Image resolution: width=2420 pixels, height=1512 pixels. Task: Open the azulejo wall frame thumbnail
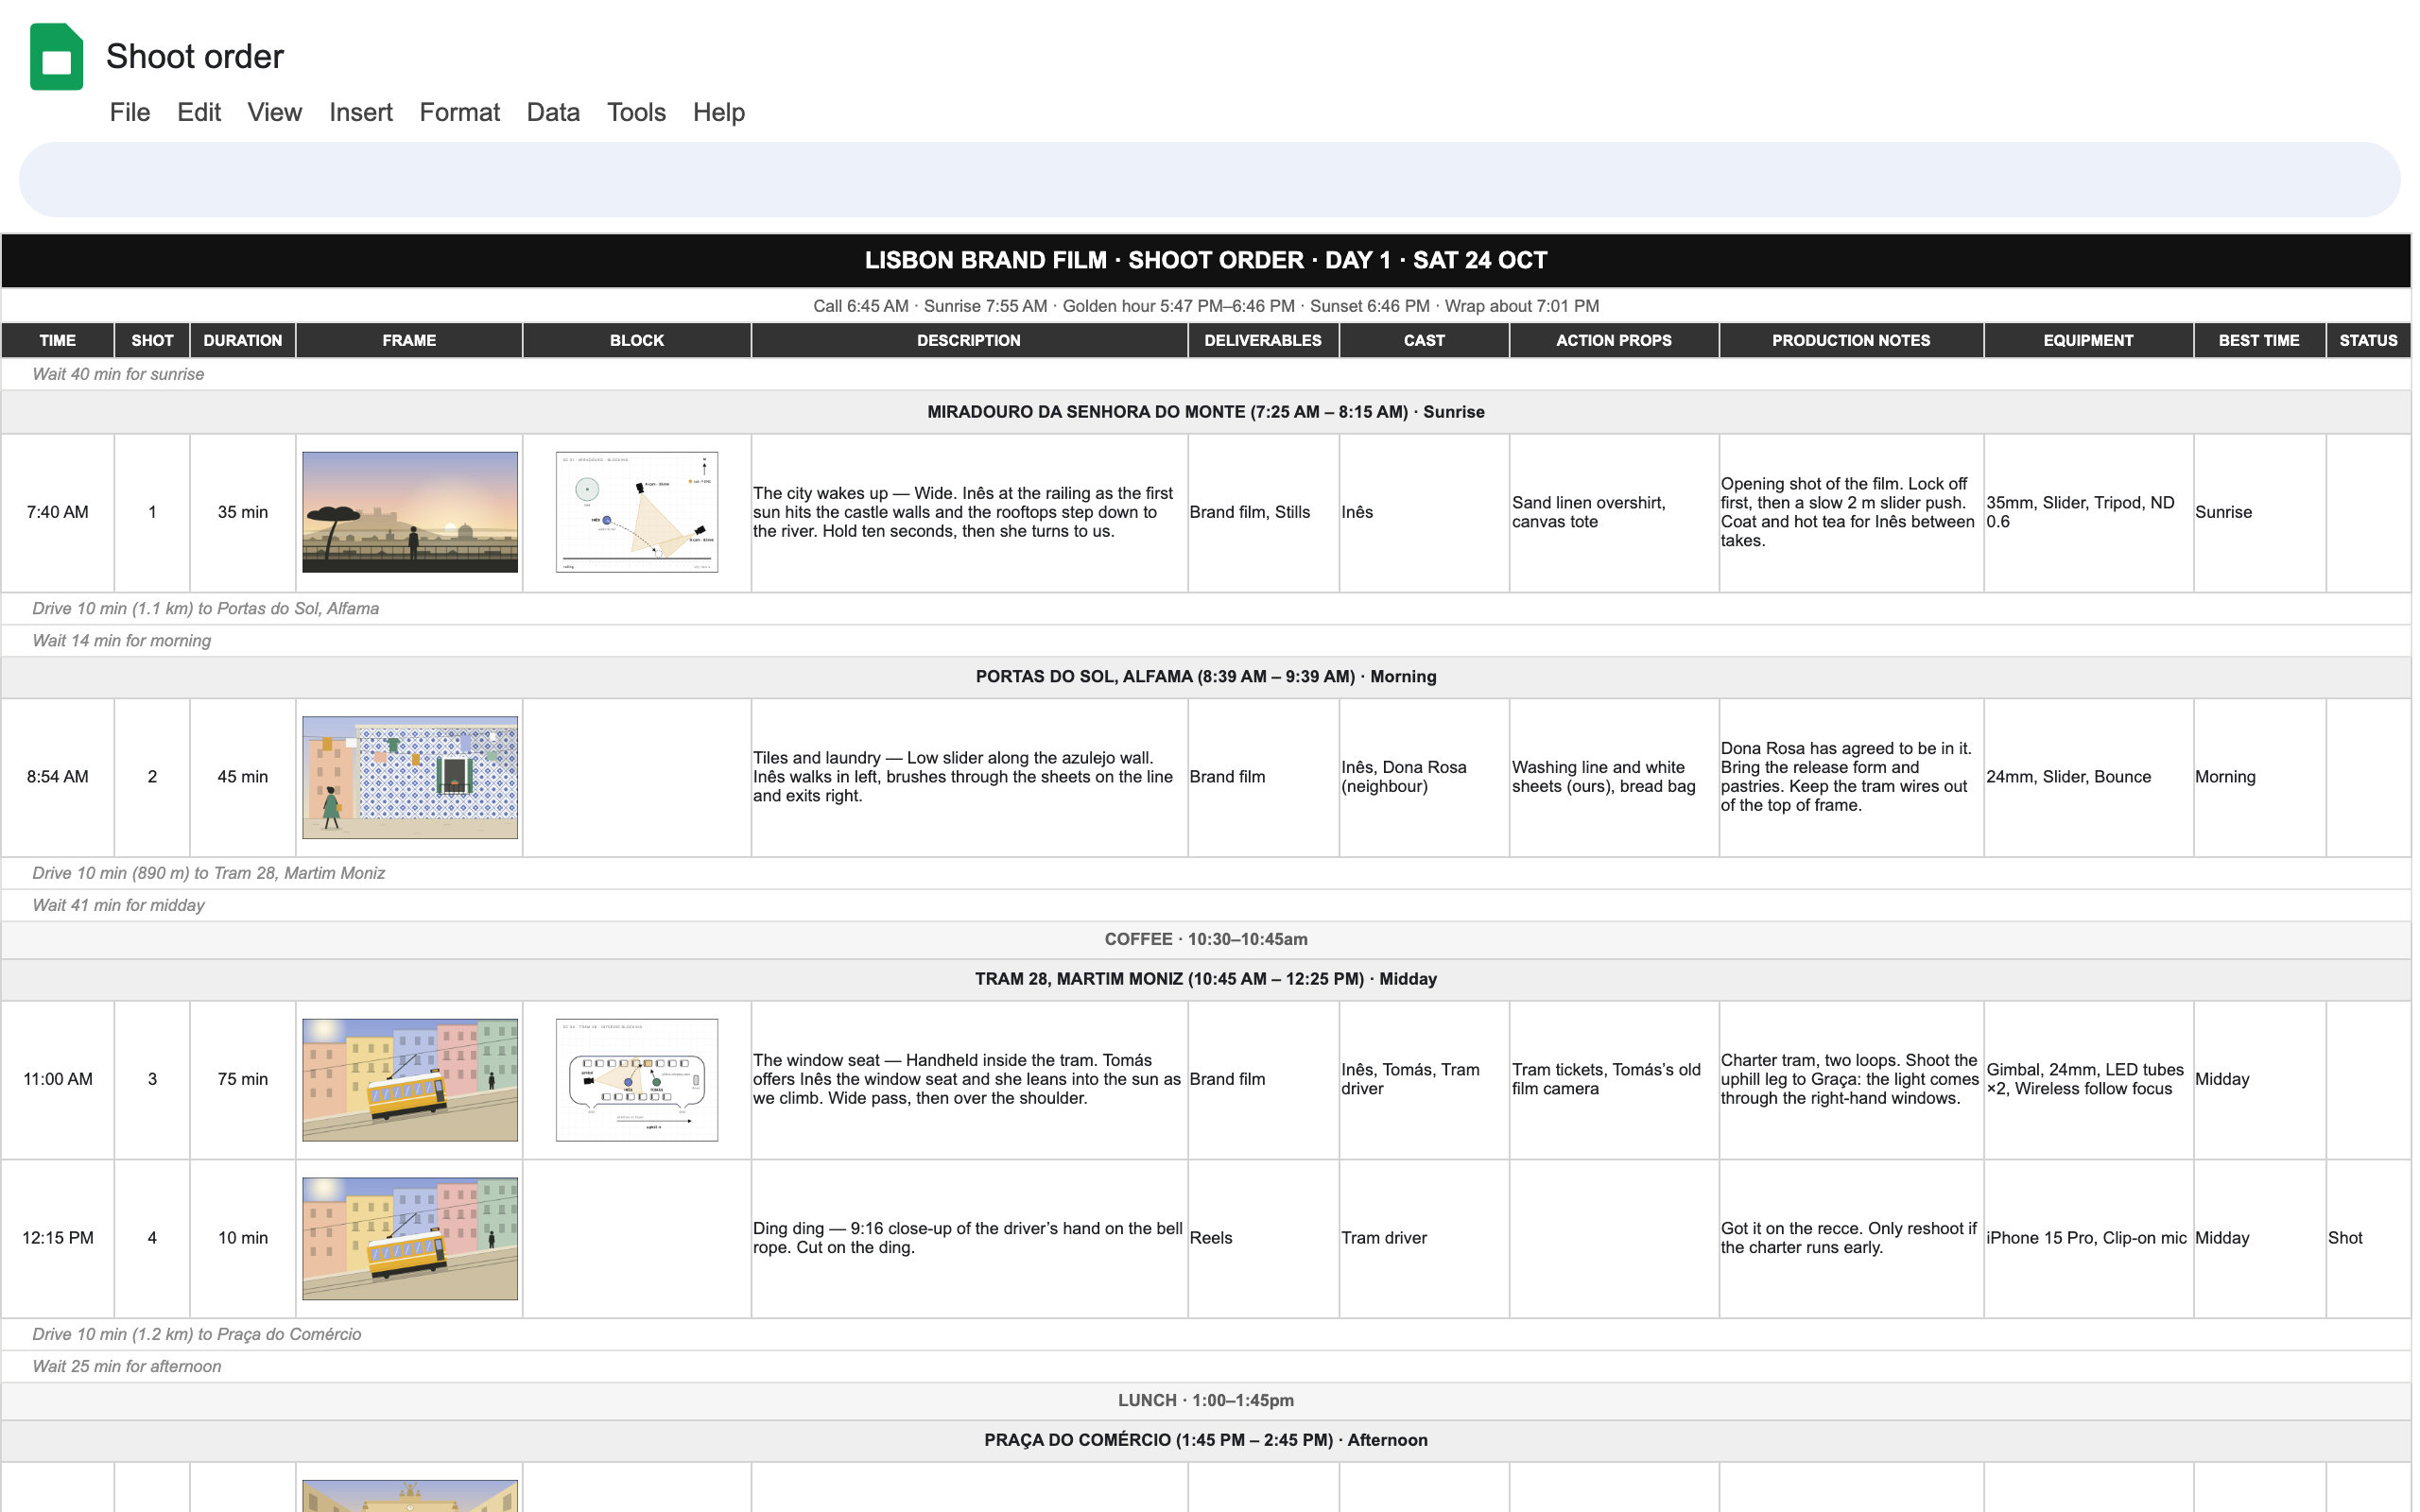coord(410,777)
